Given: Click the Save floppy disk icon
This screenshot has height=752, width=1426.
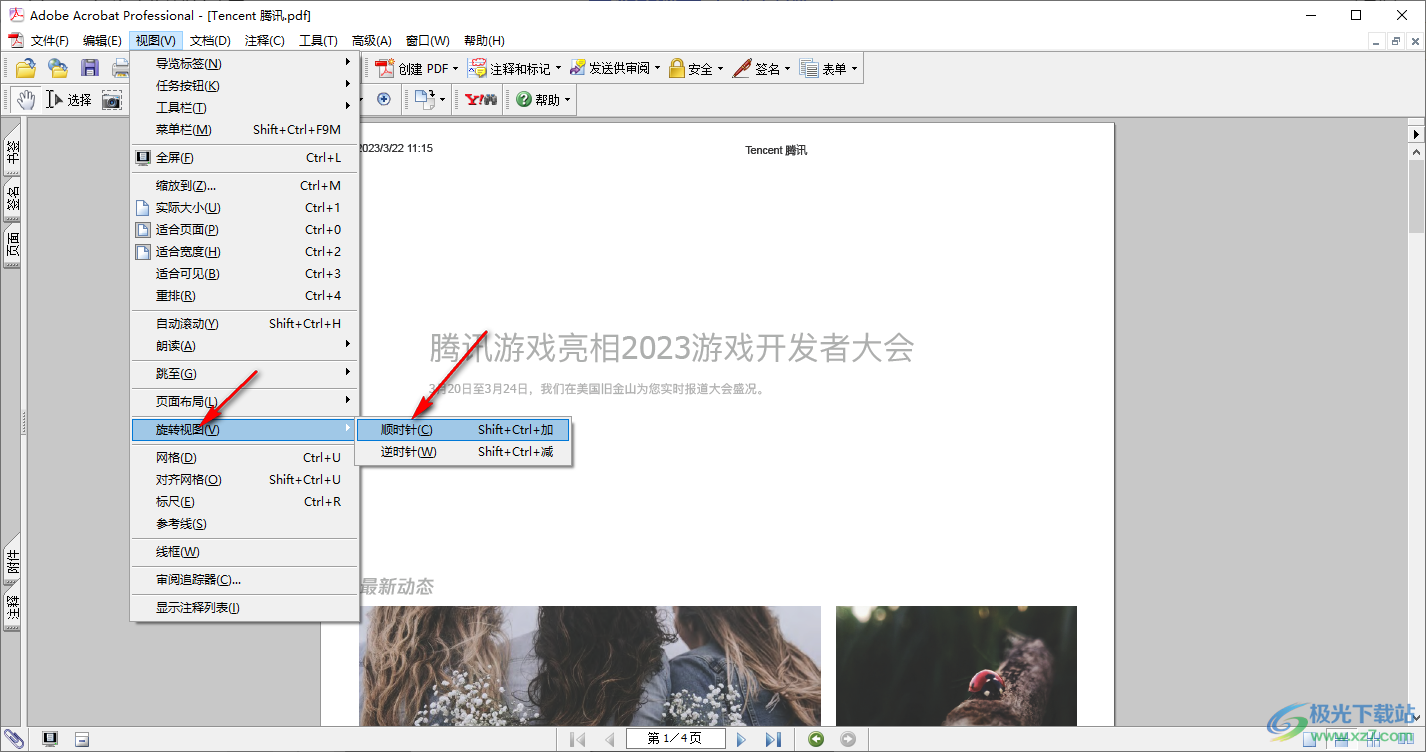Looking at the screenshot, I should click(x=90, y=68).
